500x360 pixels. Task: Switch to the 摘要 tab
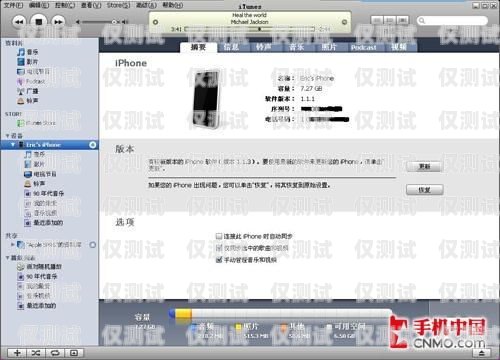click(x=198, y=47)
